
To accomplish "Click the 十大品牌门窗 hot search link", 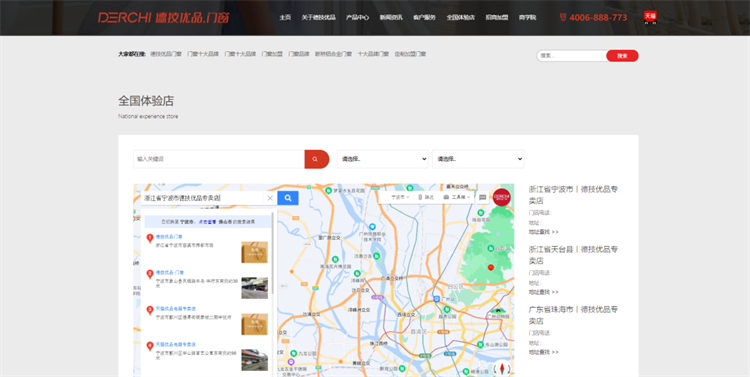I will click(373, 54).
